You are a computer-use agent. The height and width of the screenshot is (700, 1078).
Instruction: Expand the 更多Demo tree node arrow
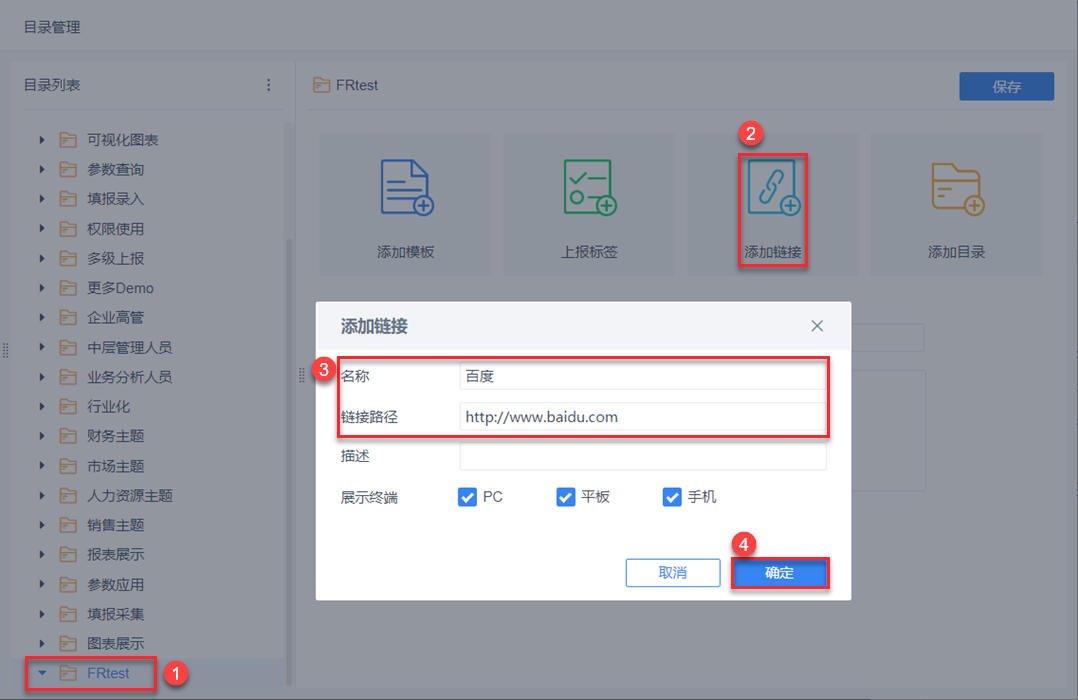pos(42,288)
